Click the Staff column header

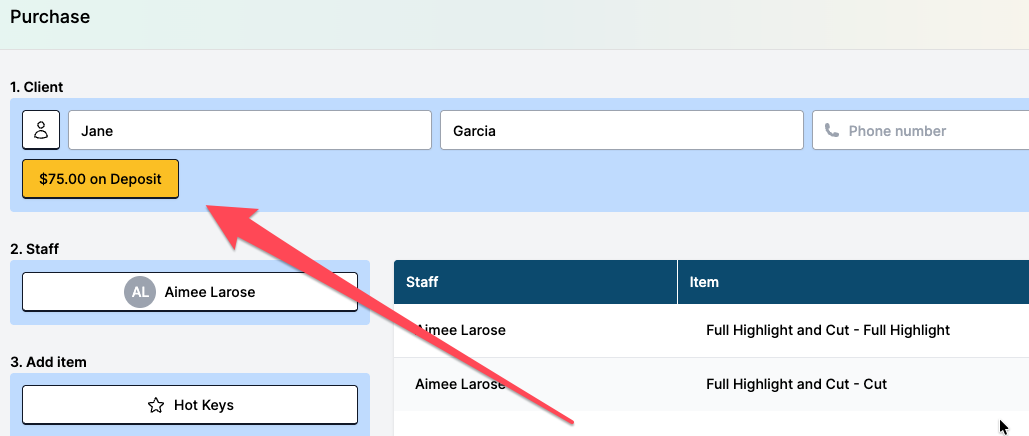[422, 282]
